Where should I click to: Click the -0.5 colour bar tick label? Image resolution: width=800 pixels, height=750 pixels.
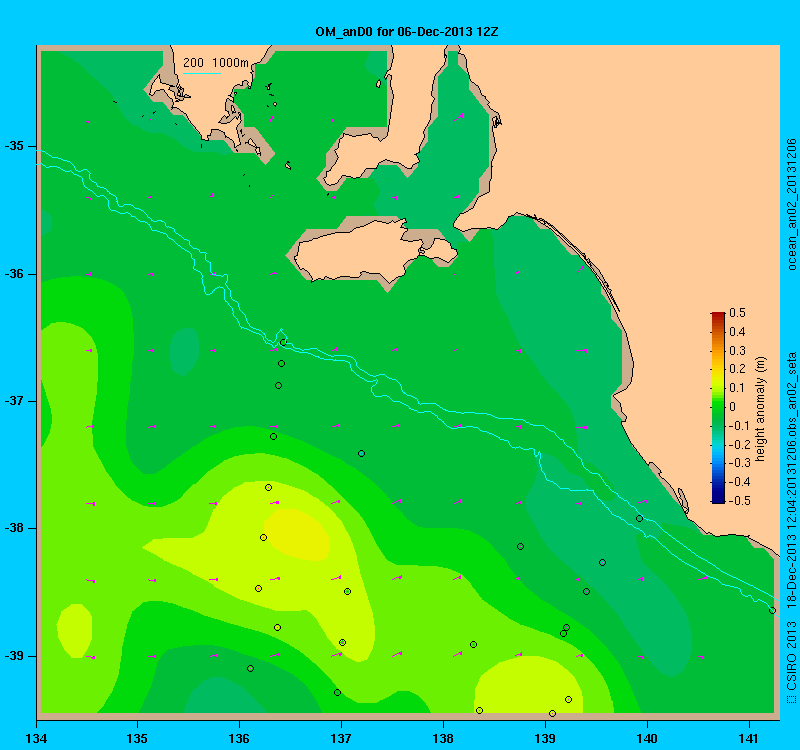pyautogui.click(x=738, y=501)
